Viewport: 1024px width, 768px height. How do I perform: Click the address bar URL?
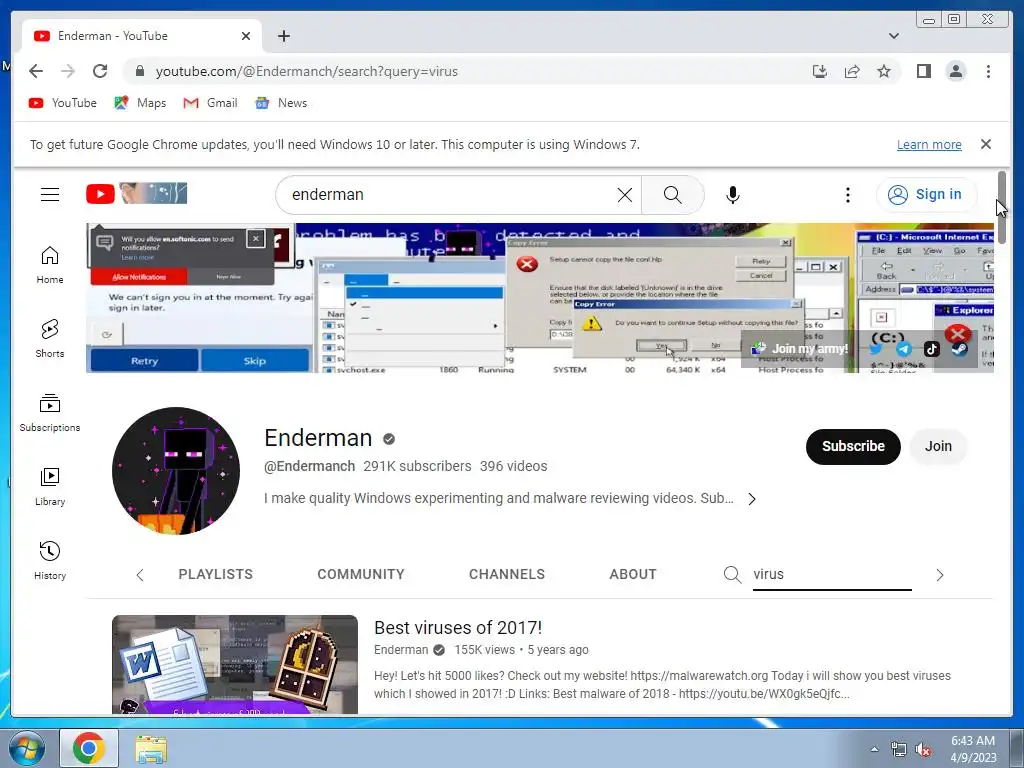(306, 71)
